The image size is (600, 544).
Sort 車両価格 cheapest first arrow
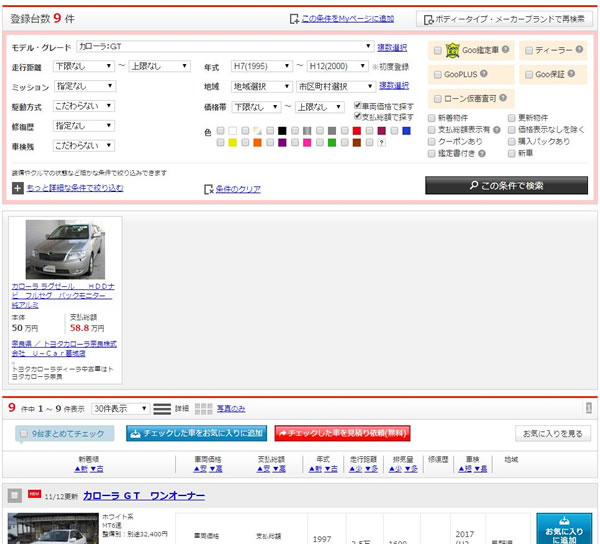point(200,469)
